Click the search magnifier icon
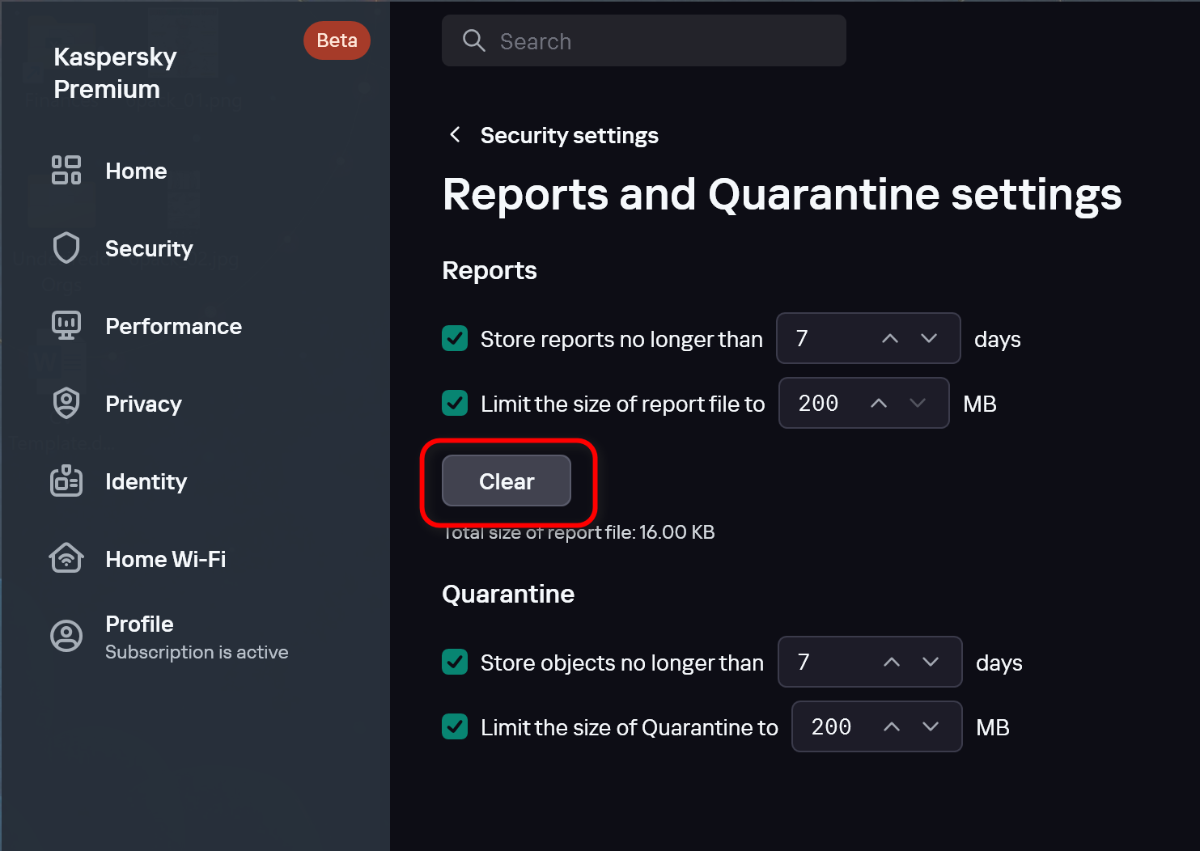The height and width of the screenshot is (851, 1200). click(x=474, y=41)
